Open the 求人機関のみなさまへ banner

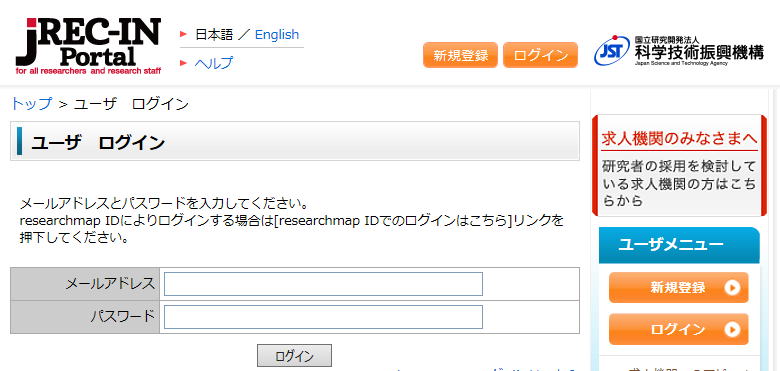680,166
